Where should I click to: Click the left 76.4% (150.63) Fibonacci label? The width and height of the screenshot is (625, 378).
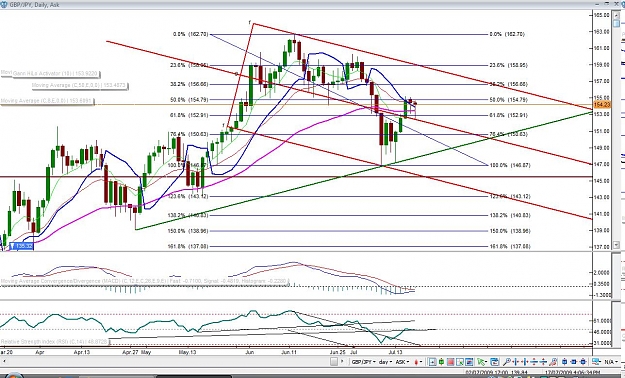coord(189,134)
